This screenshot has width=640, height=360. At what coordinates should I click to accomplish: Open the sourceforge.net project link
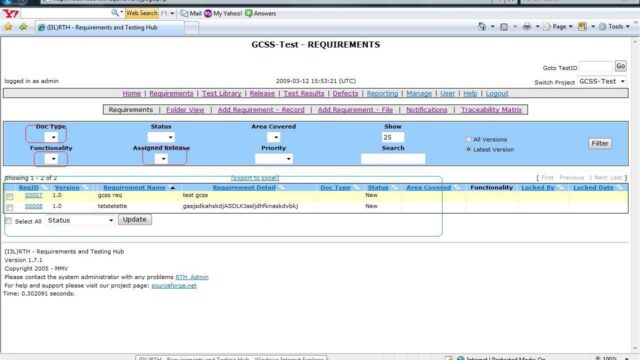click(x=174, y=286)
